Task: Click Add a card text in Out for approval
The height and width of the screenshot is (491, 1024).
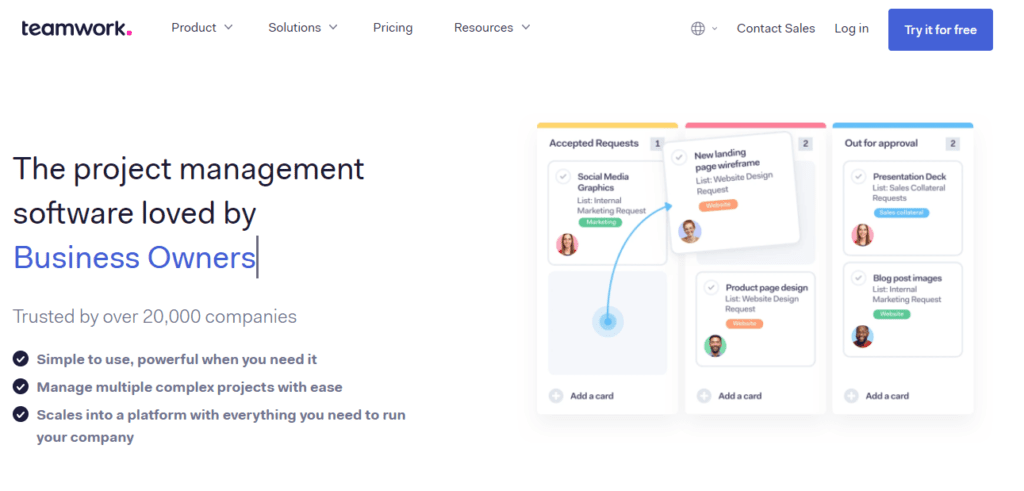Action: click(887, 396)
